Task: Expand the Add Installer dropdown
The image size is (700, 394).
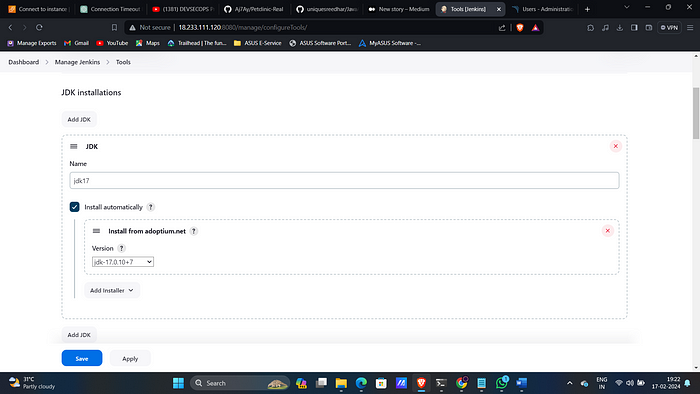Action: pos(112,290)
